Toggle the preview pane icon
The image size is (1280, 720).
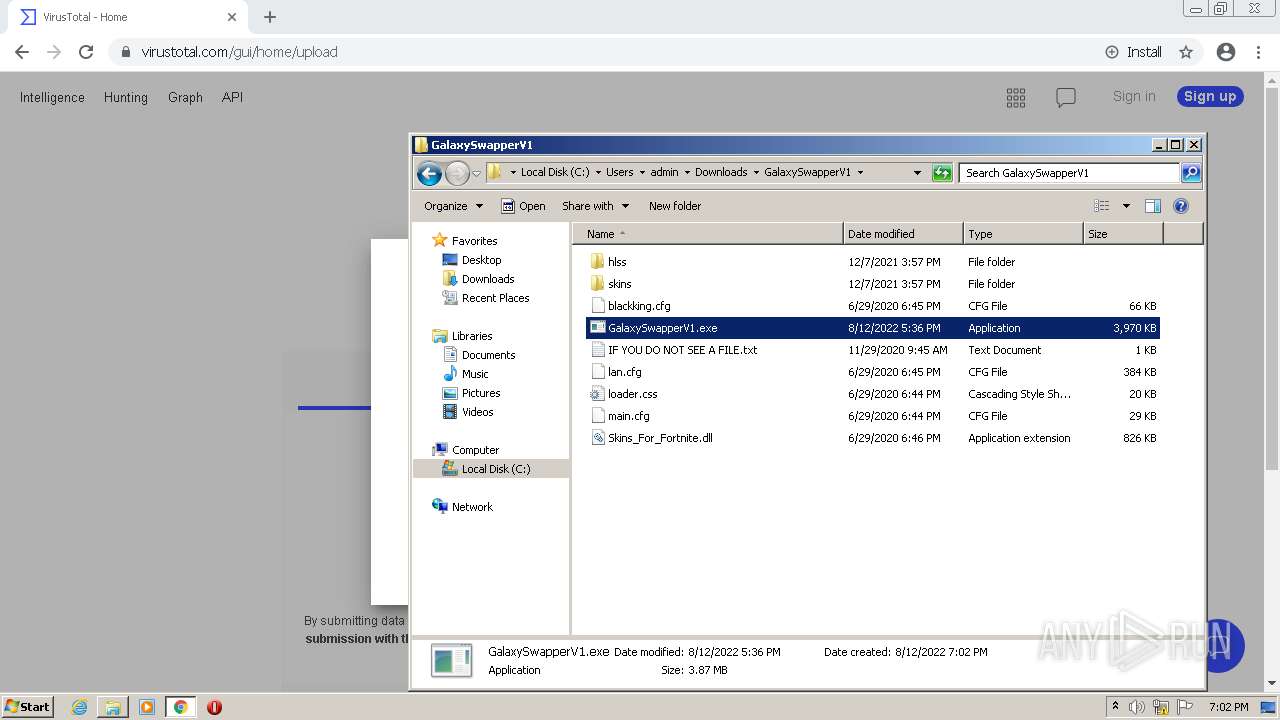click(x=1152, y=206)
